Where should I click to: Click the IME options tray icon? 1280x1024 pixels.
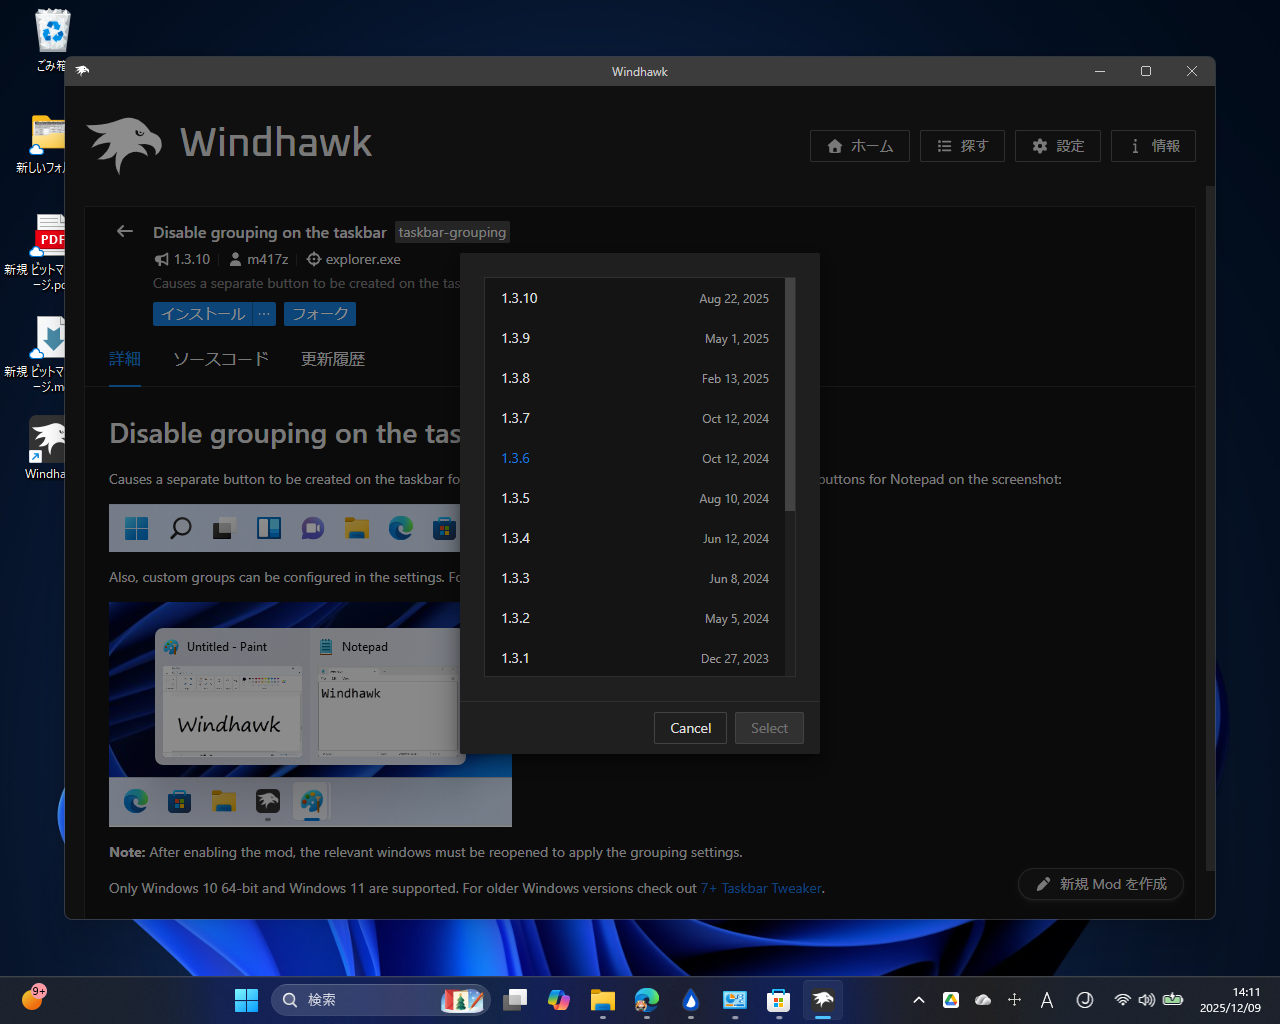[x=1085, y=1000]
